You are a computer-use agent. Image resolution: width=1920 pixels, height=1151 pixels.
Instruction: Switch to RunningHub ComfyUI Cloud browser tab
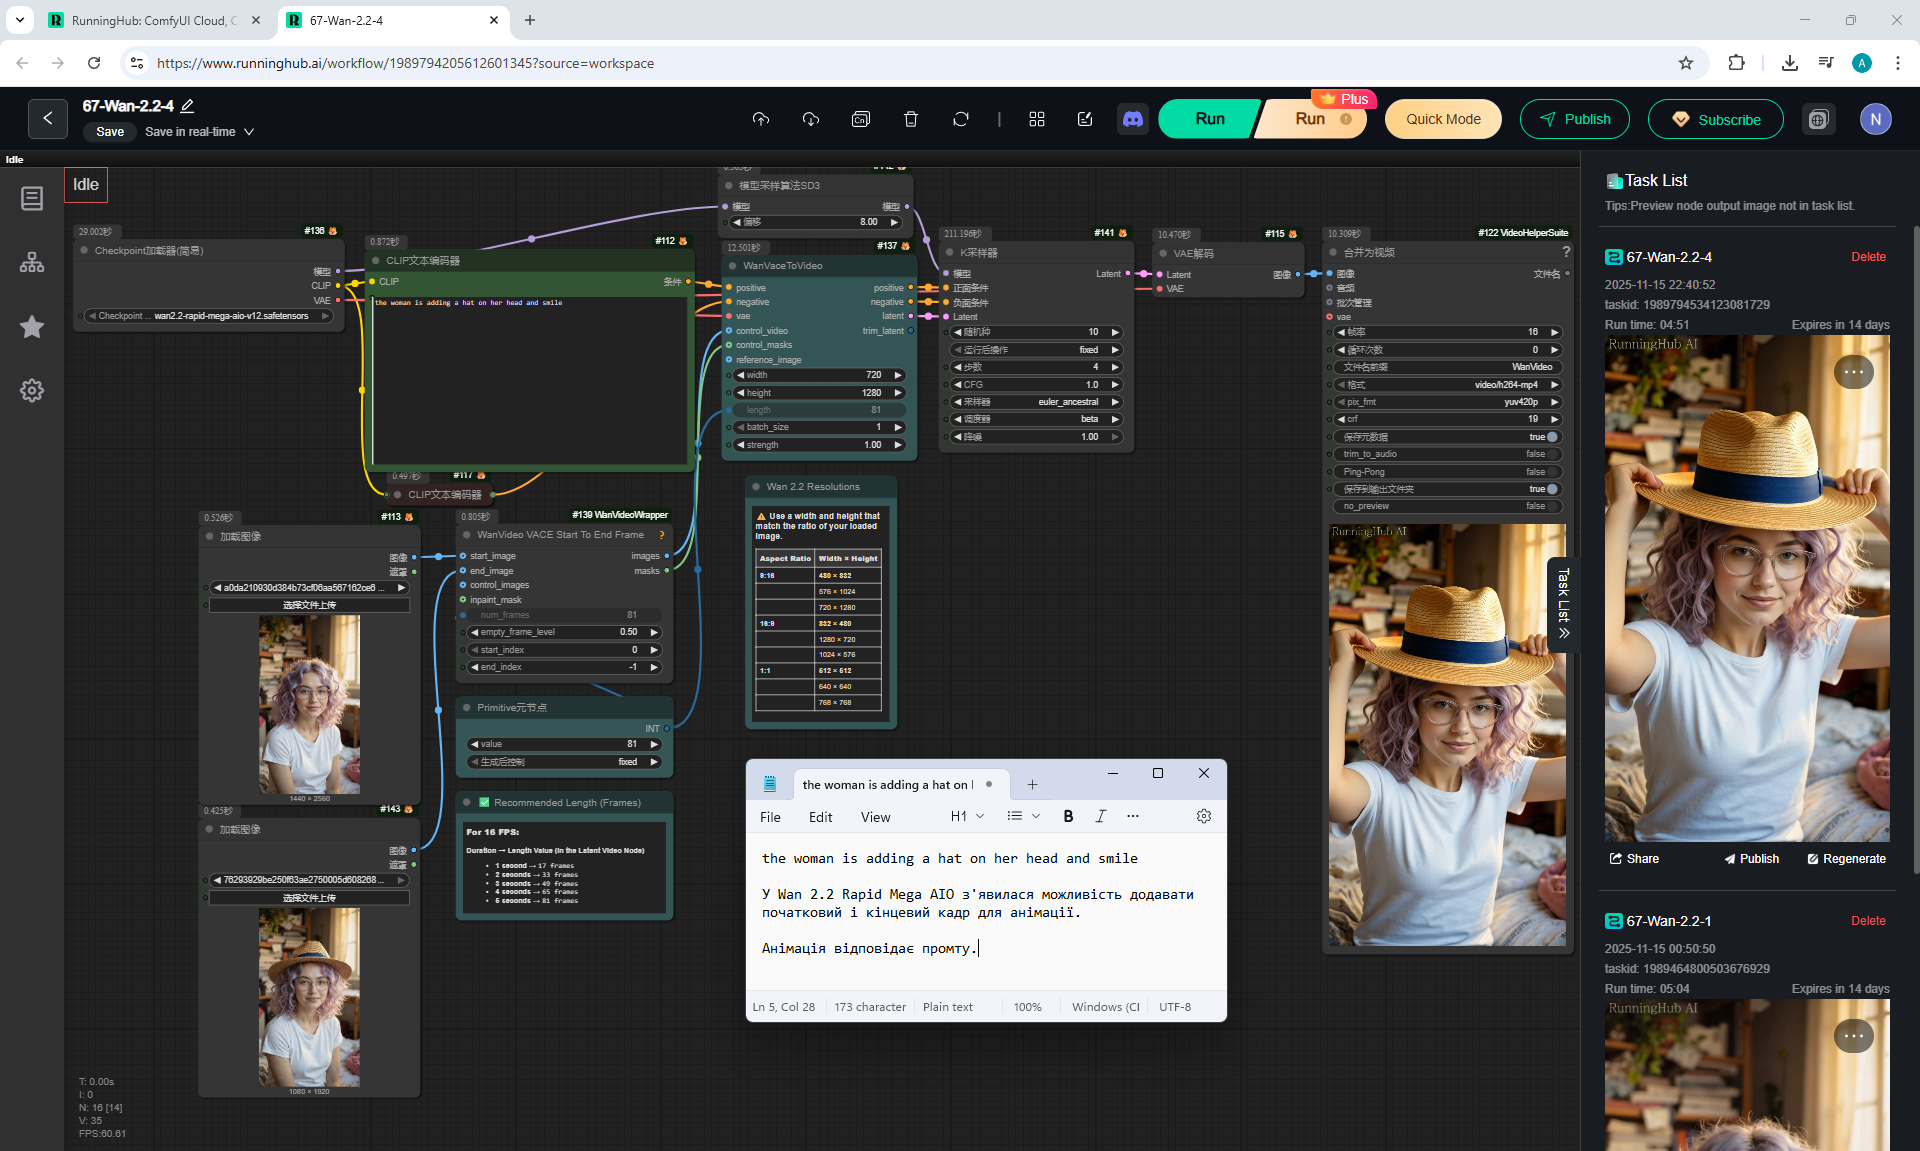coord(152,20)
